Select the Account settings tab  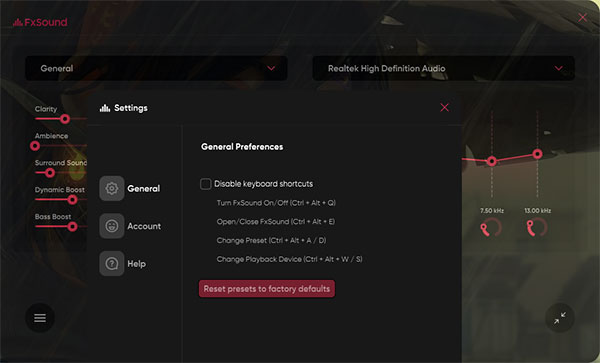pyautogui.click(x=144, y=226)
